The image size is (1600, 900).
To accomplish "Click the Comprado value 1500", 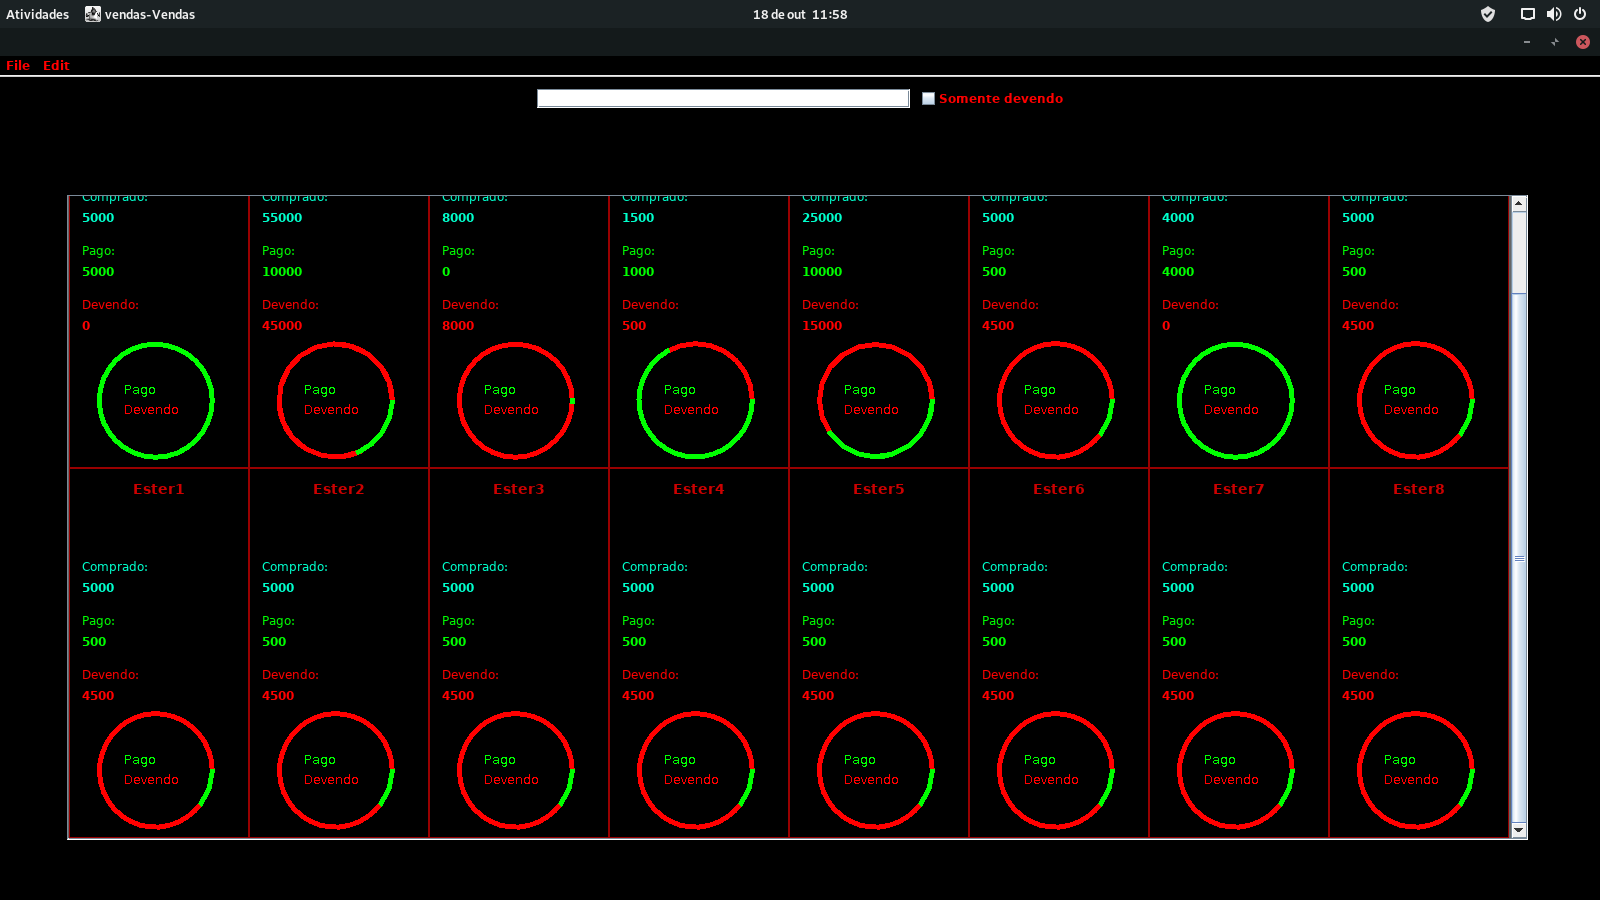I will pyautogui.click(x=638, y=218).
